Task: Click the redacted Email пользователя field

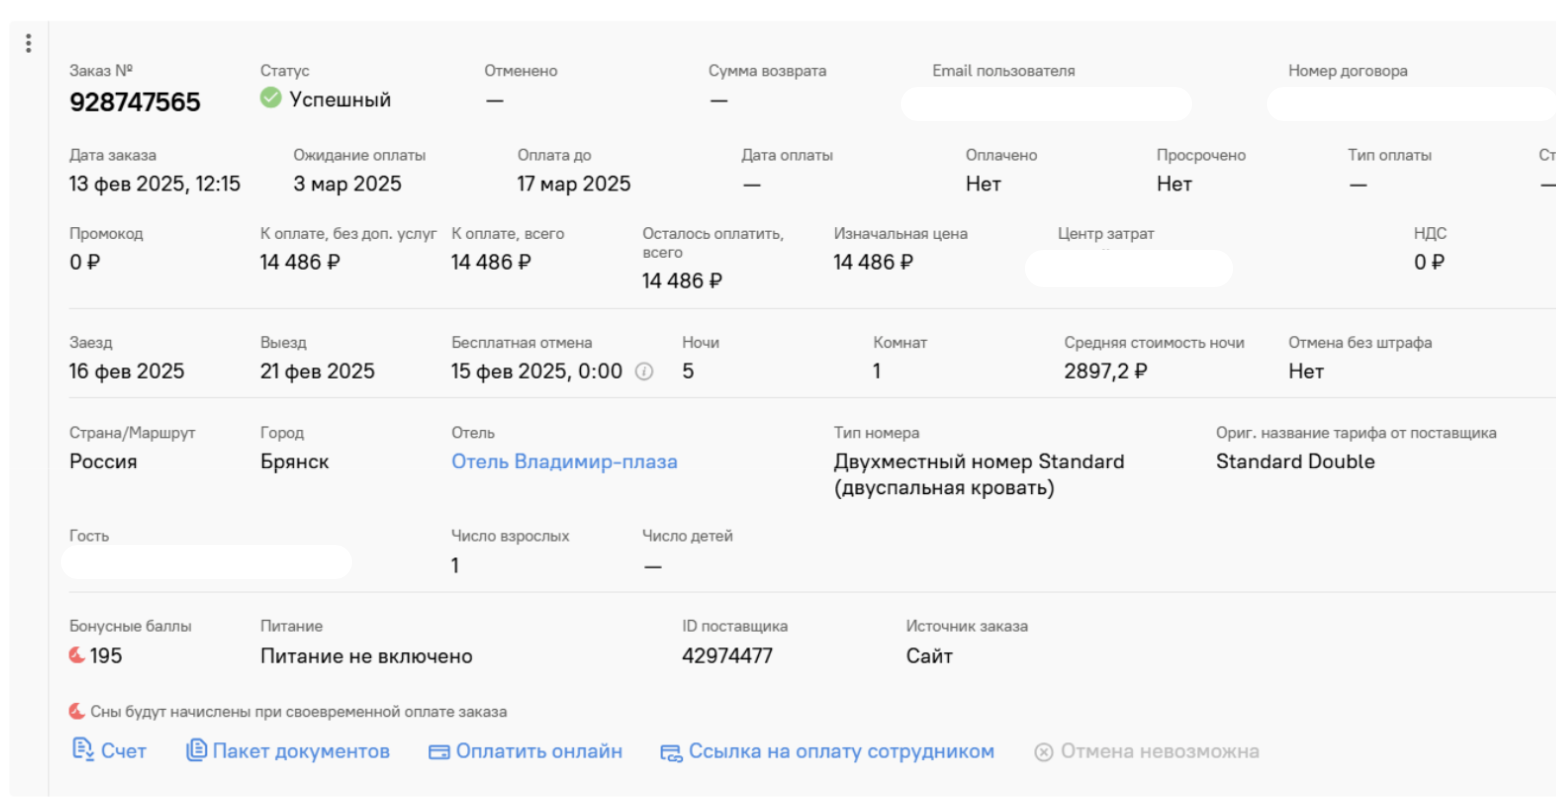Action: (x=1046, y=104)
